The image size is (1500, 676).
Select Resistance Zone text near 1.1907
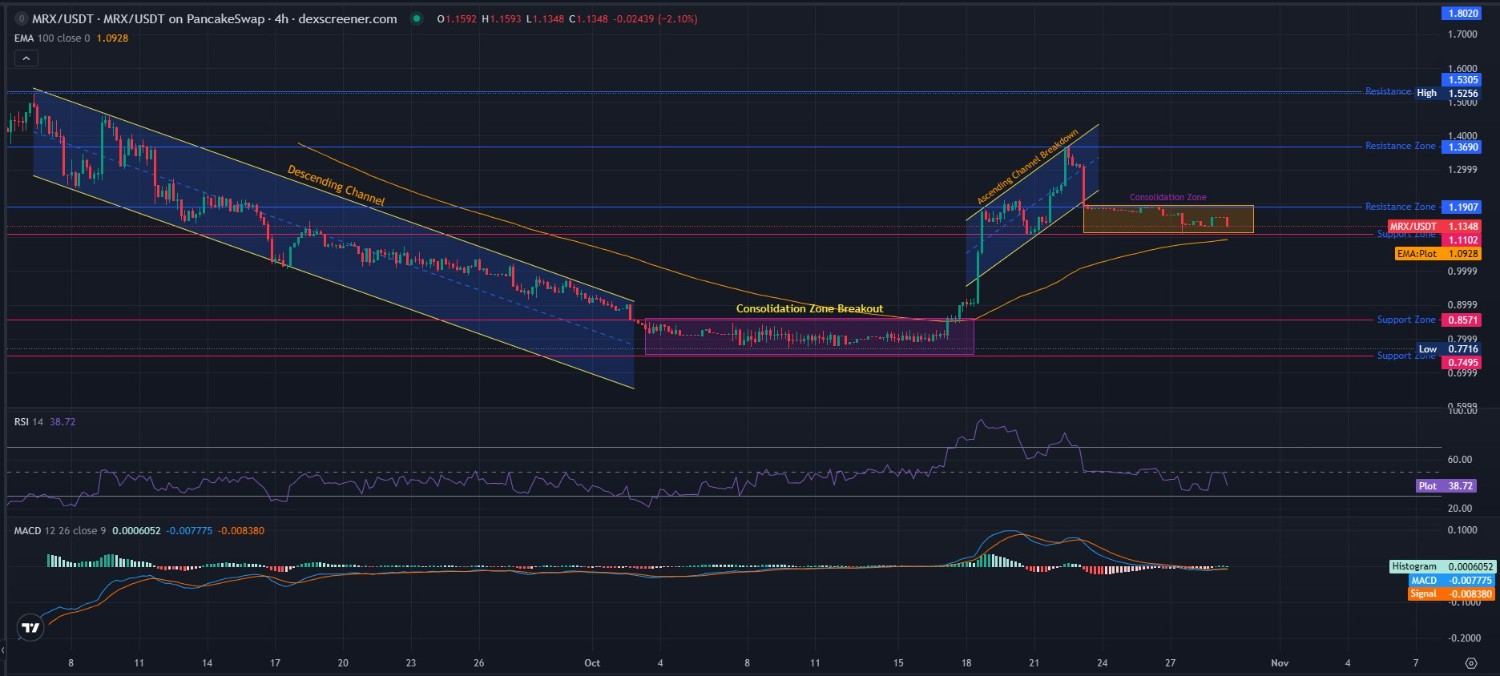1400,207
